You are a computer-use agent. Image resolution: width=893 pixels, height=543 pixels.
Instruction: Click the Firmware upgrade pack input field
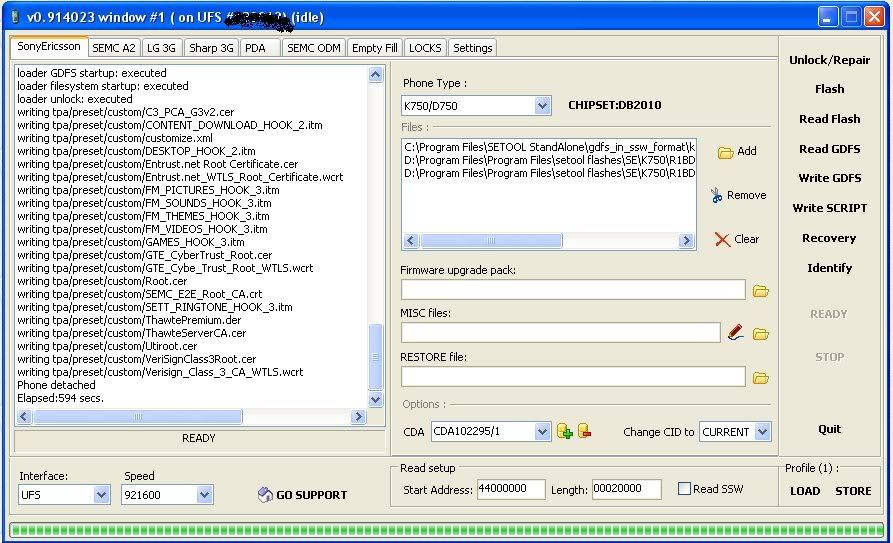(x=573, y=290)
